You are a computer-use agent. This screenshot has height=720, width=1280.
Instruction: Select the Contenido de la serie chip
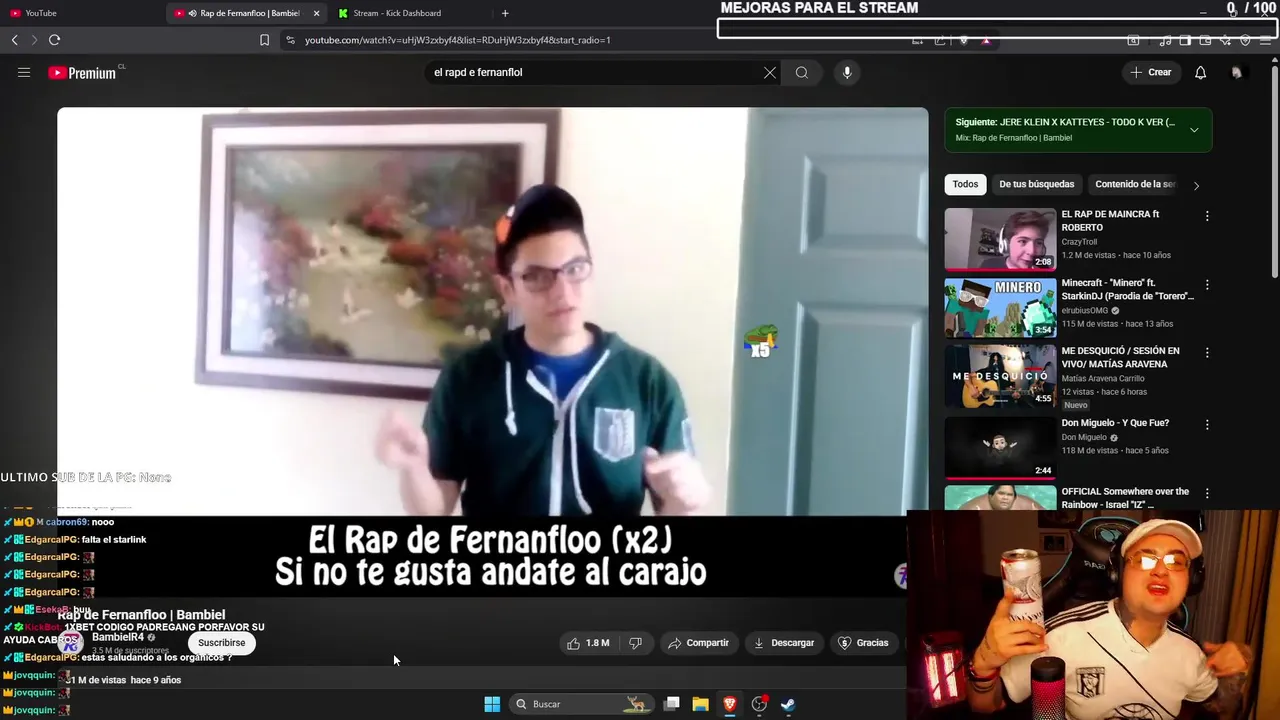click(1135, 184)
